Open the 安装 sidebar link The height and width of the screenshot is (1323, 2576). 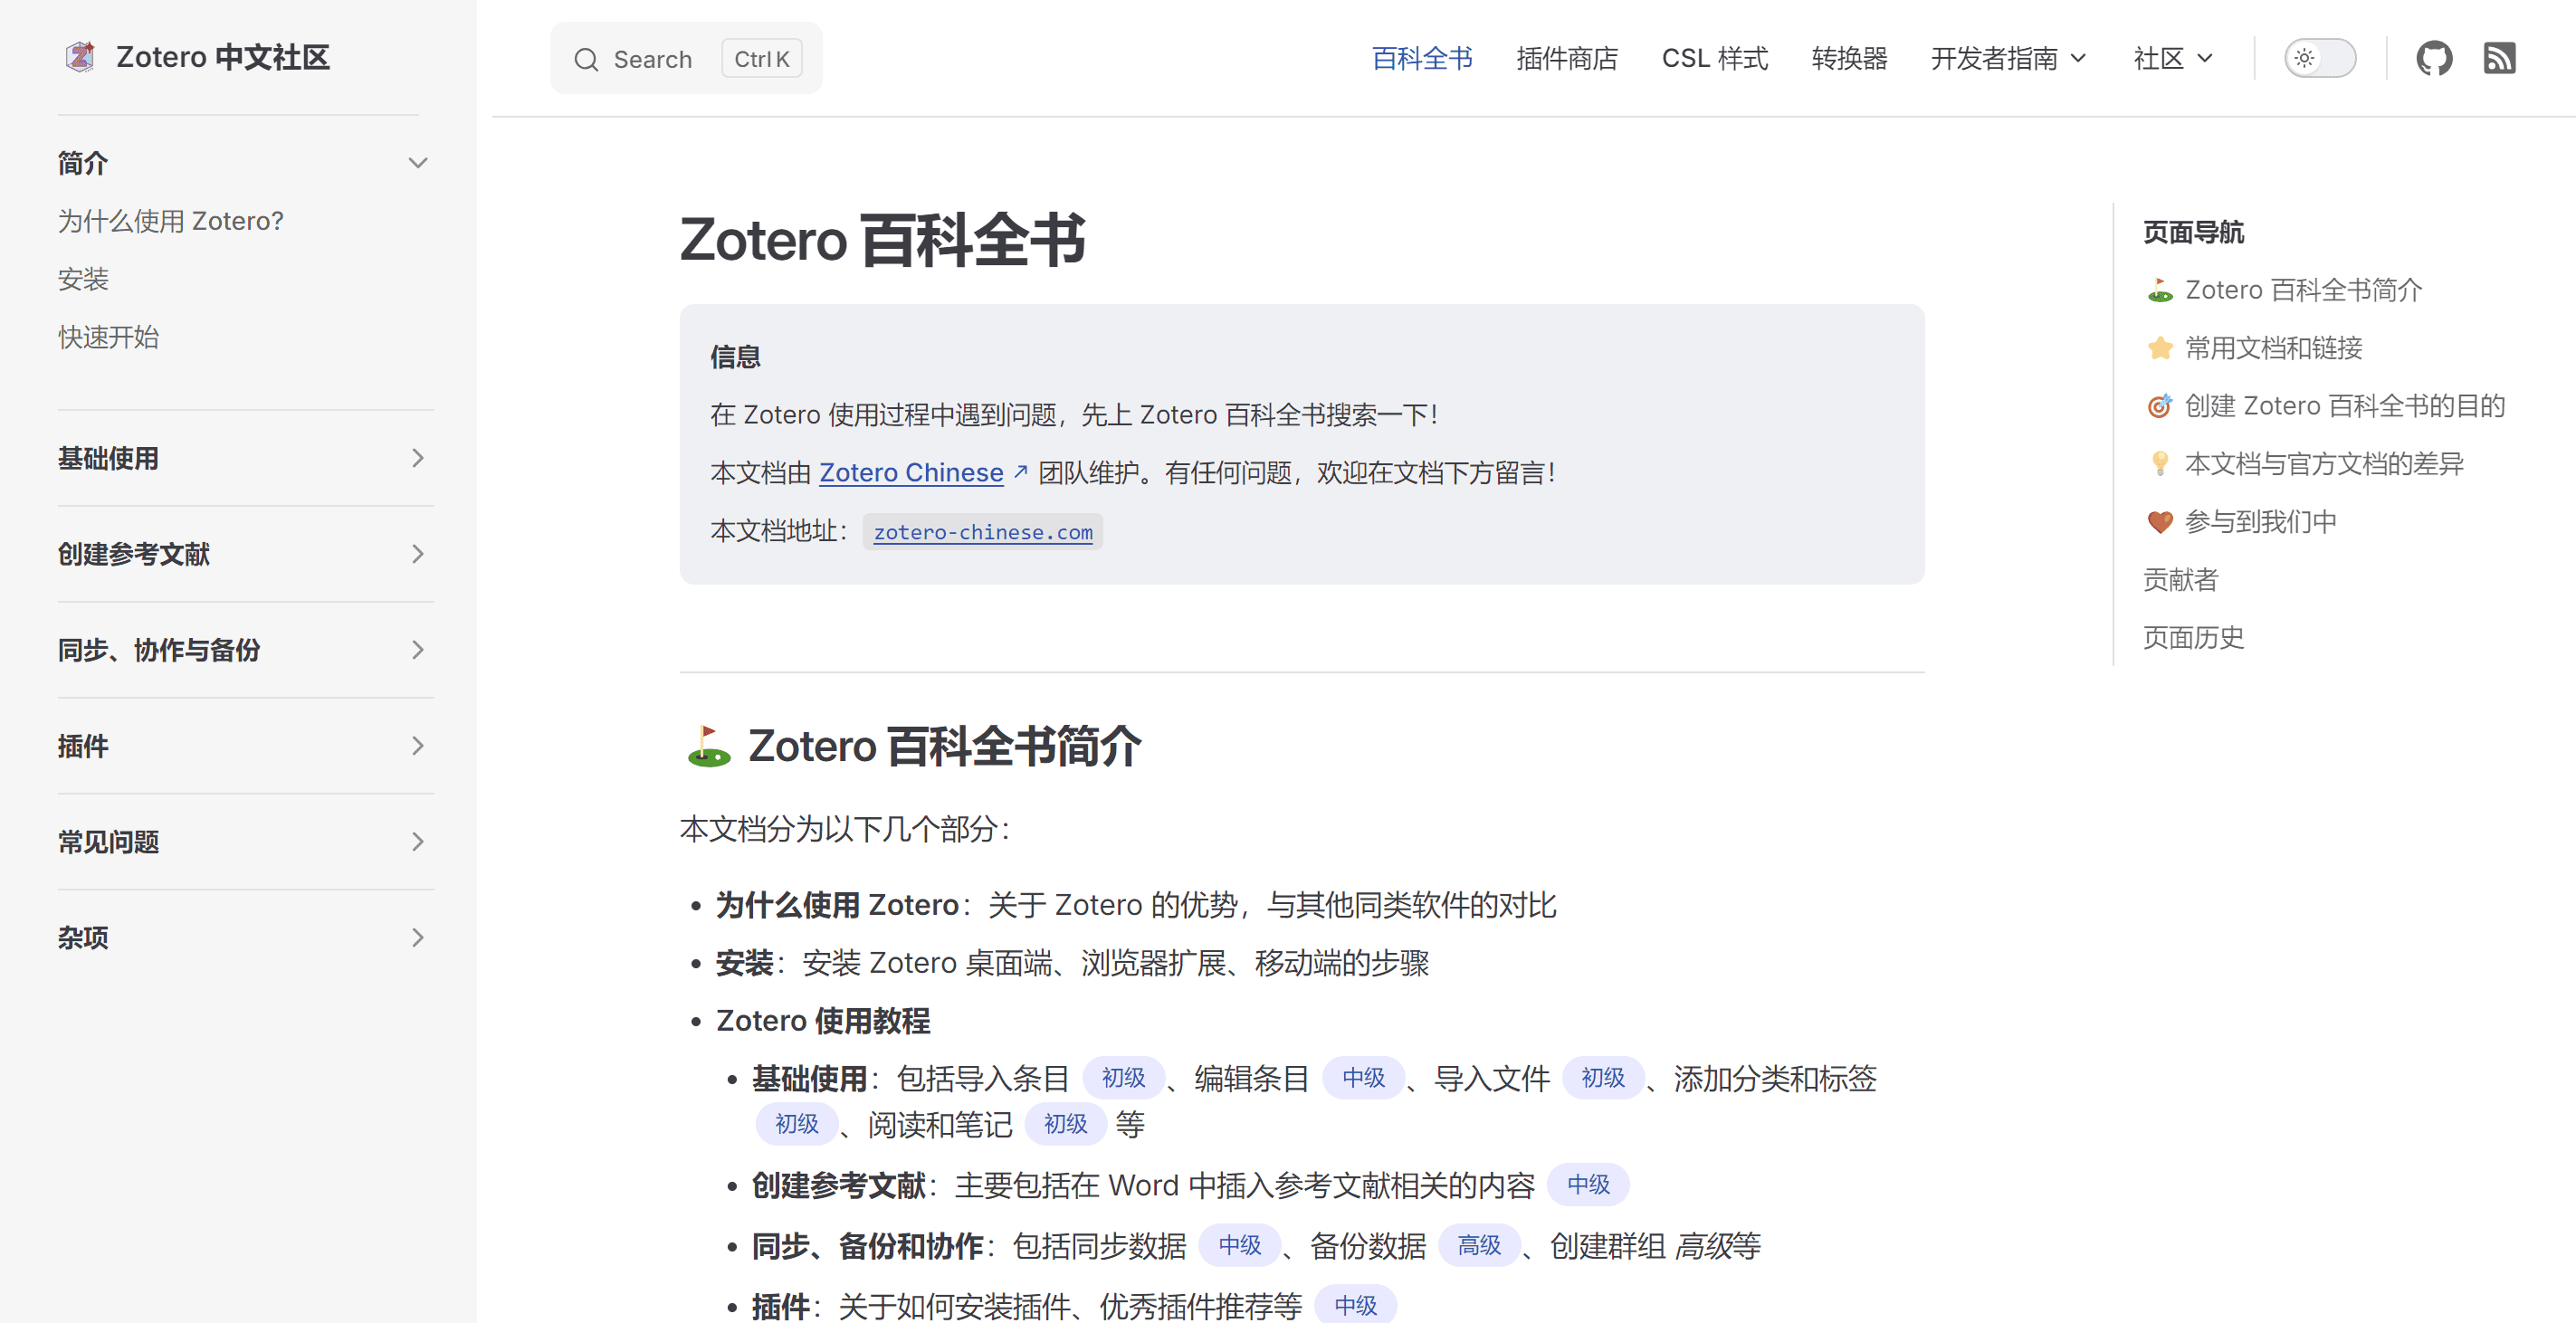coord(83,279)
